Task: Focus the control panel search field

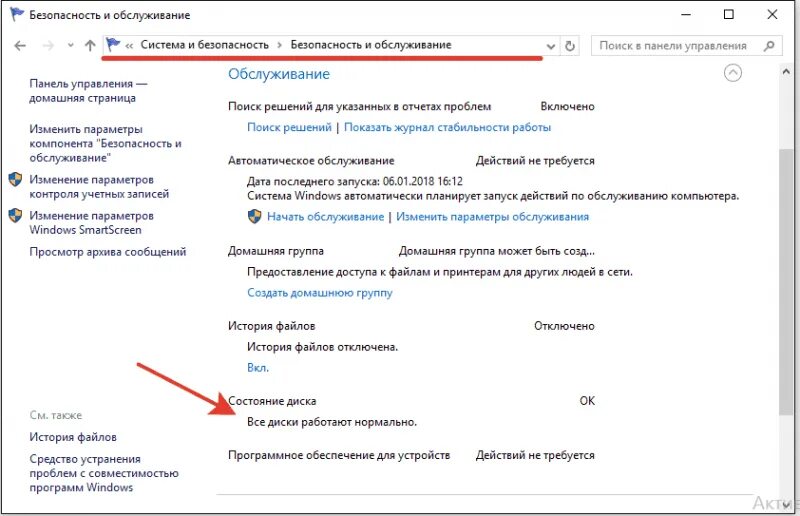Action: (x=686, y=45)
